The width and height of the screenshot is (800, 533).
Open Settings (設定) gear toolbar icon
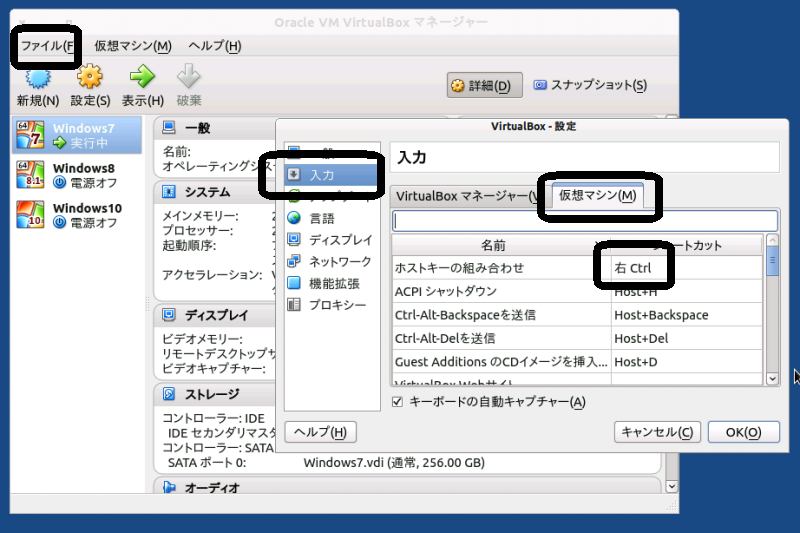click(x=90, y=77)
